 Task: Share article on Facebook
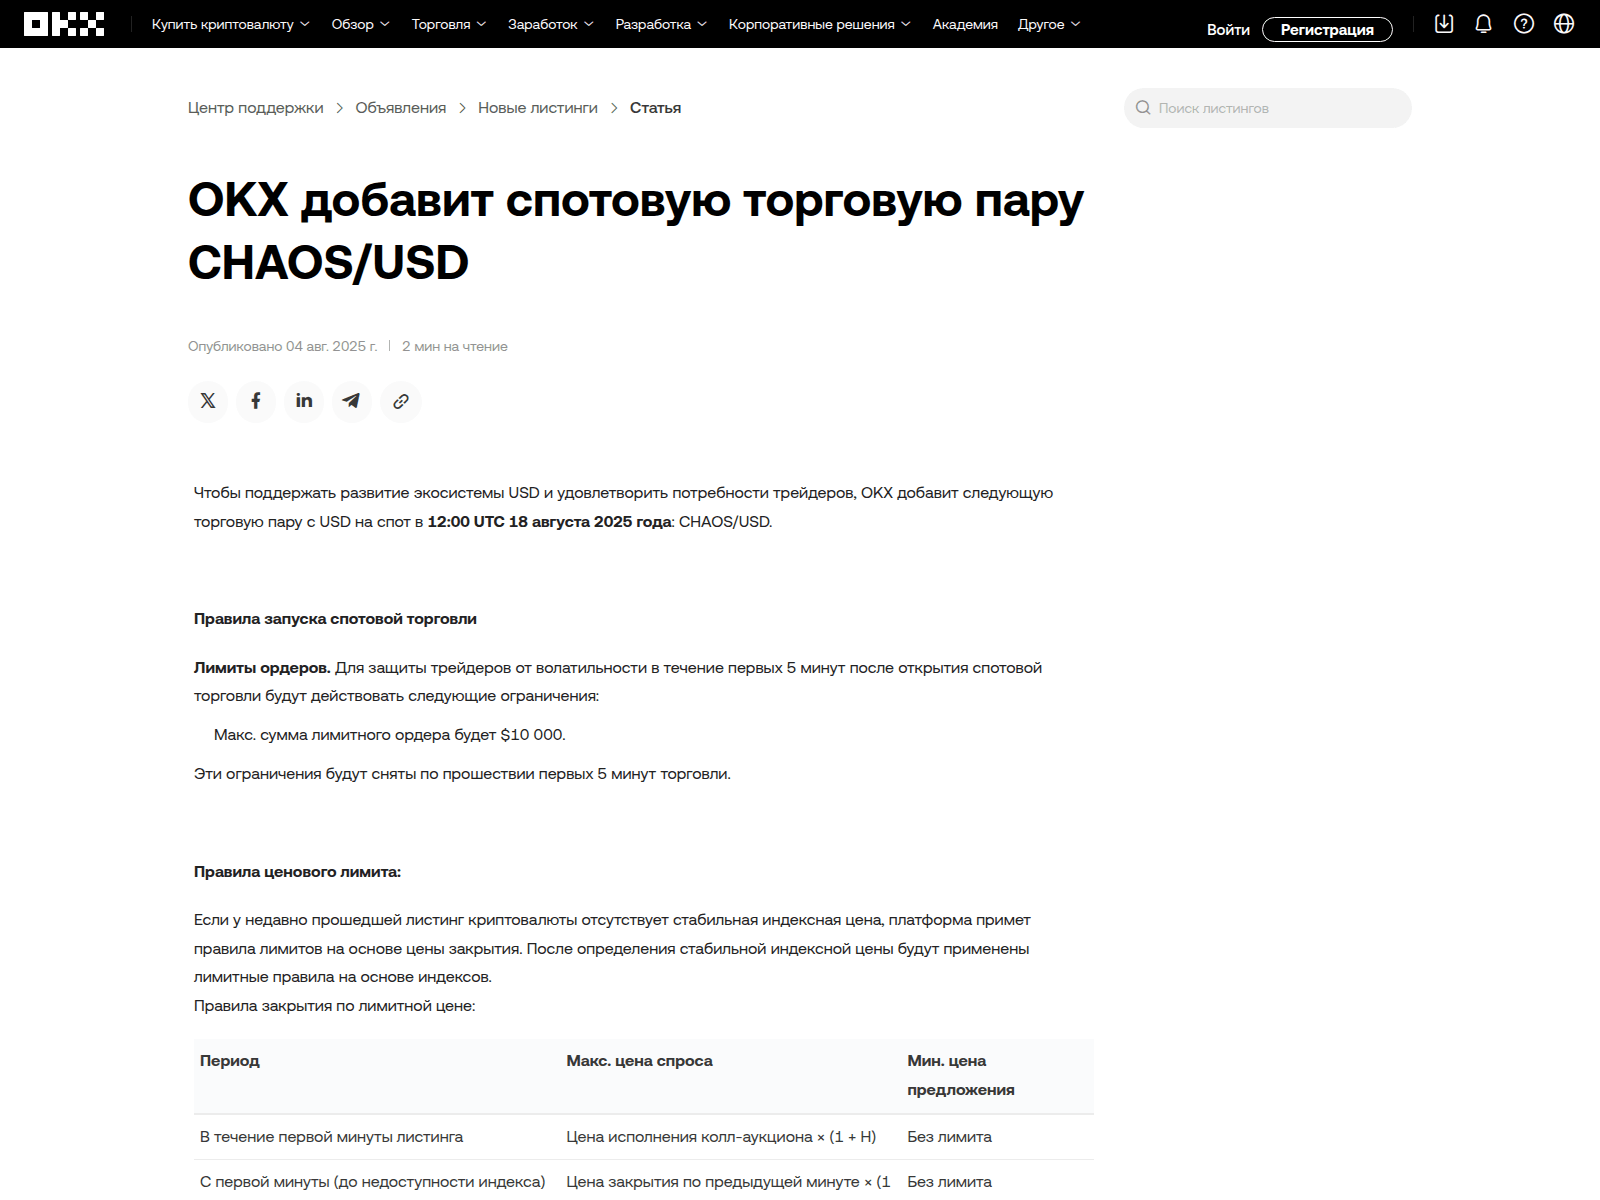coord(256,401)
